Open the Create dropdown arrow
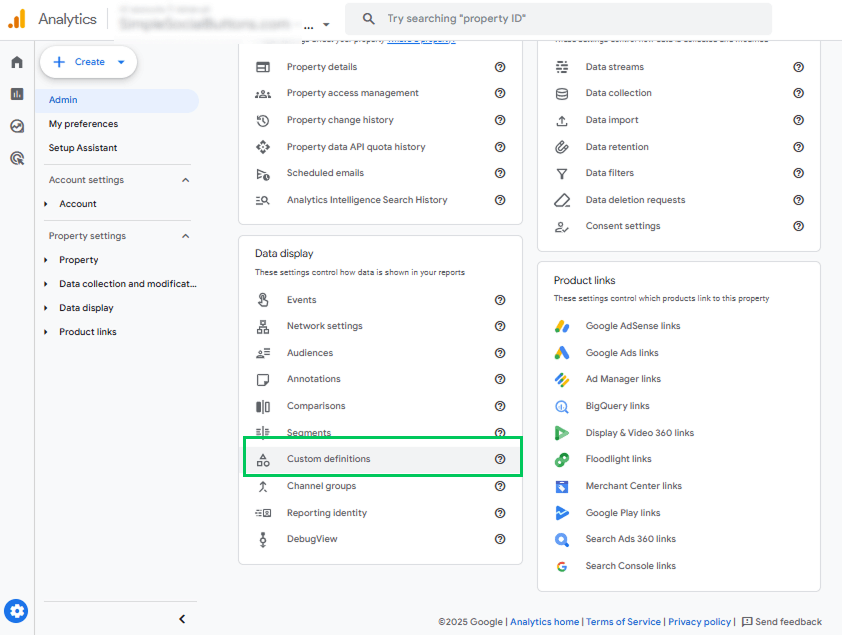Viewport: 842px width, 635px height. [121, 62]
